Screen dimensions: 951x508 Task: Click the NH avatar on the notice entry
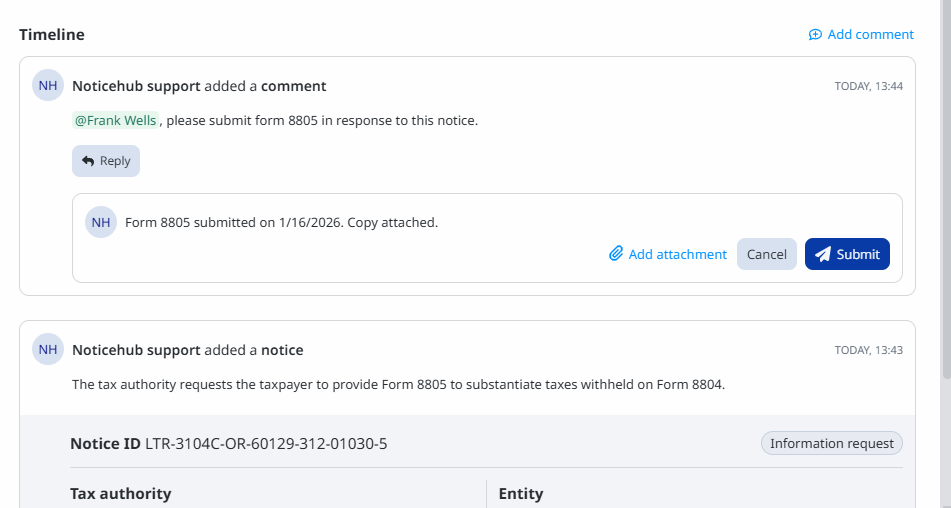click(48, 350)
